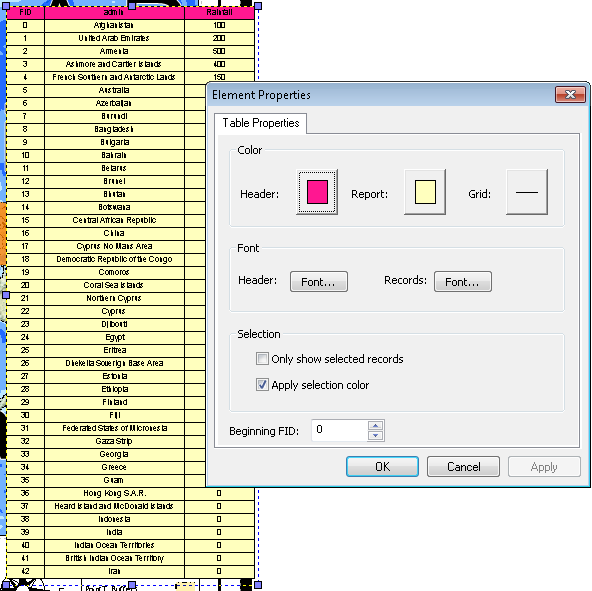Confirm with the OK button
This screenshot has width=592, height=591.
[x=382, y=467]
